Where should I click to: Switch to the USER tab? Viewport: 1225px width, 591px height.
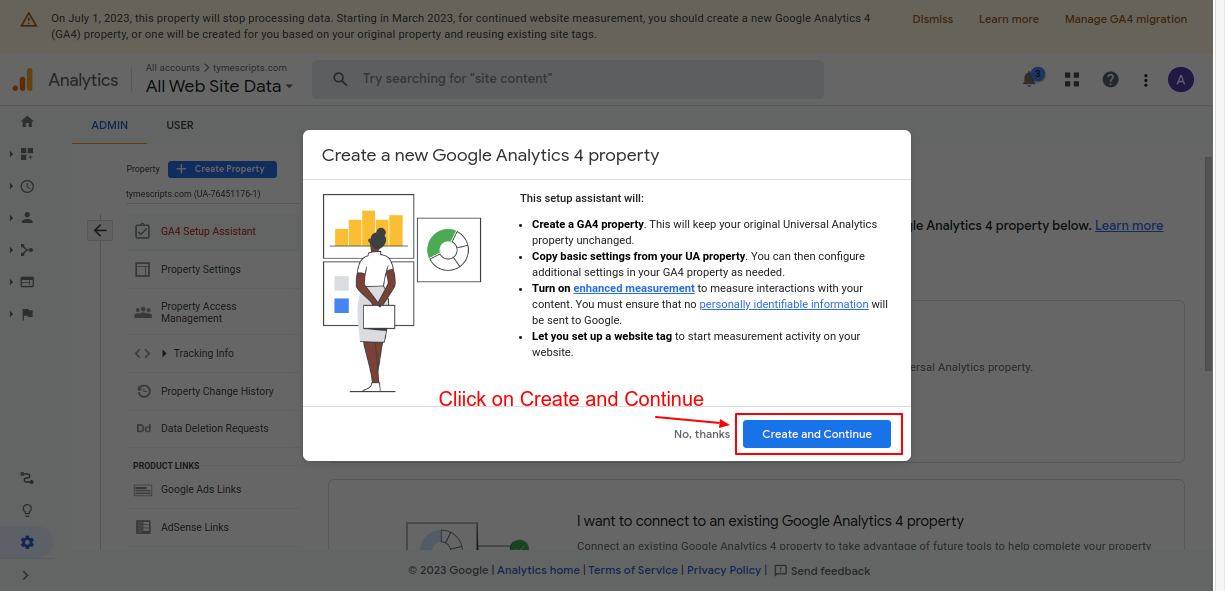pos(180,125)
